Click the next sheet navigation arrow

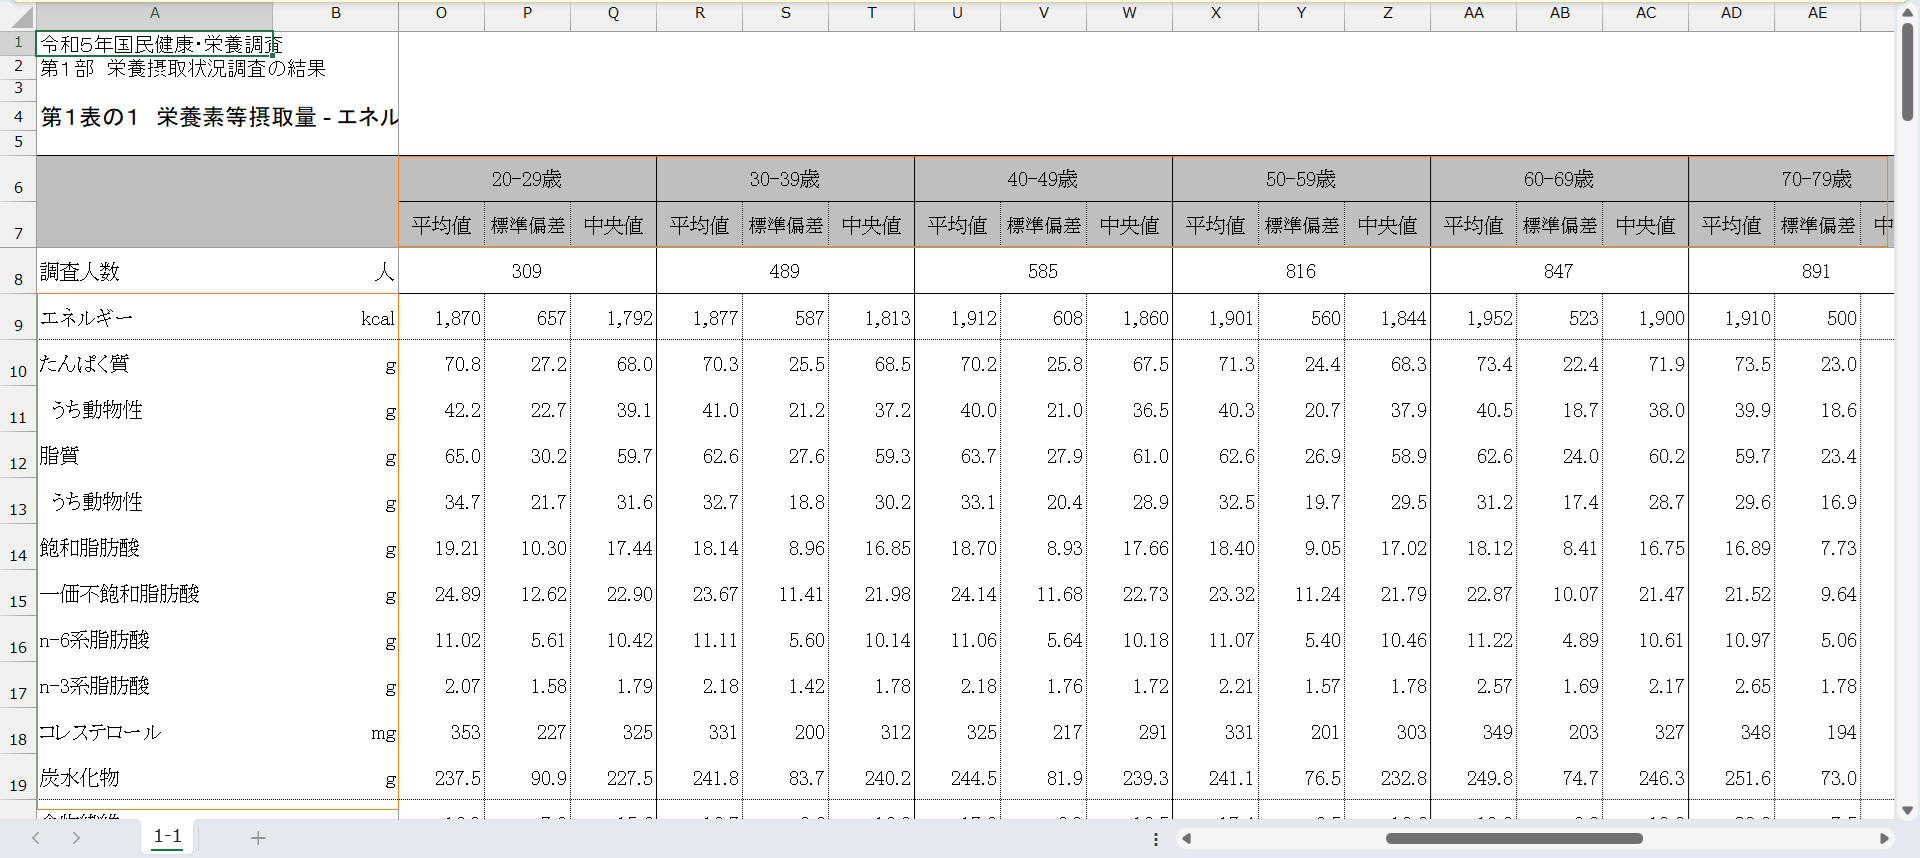click(x=76, y=838)
